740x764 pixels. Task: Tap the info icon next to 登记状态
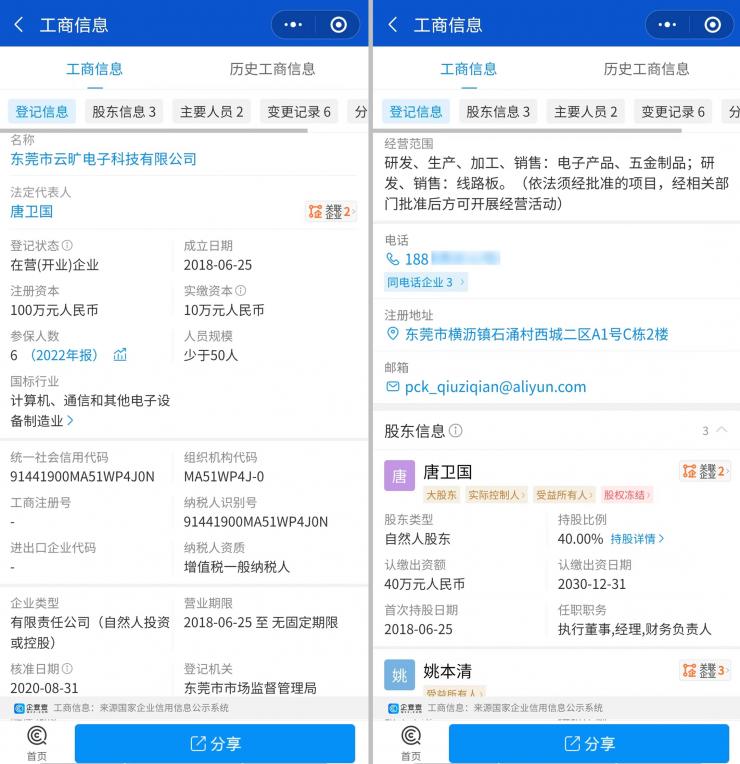point(67,245)
